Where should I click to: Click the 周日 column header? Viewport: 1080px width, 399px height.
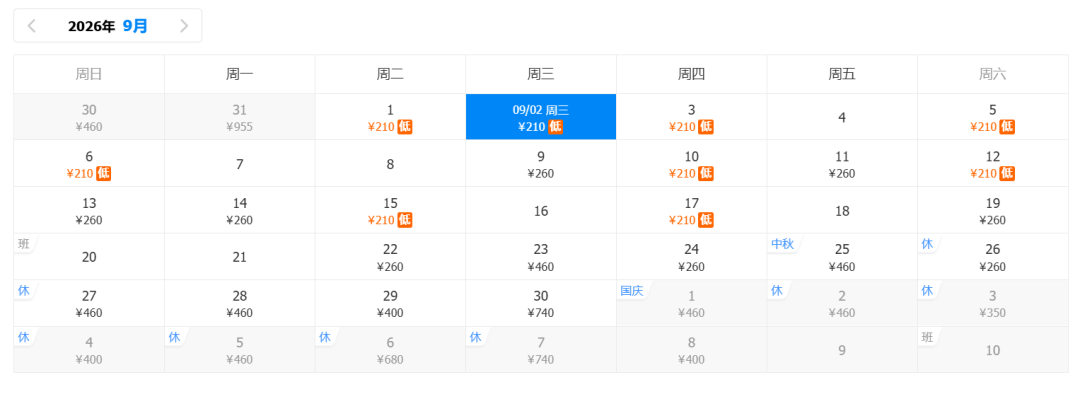point(89,74)
